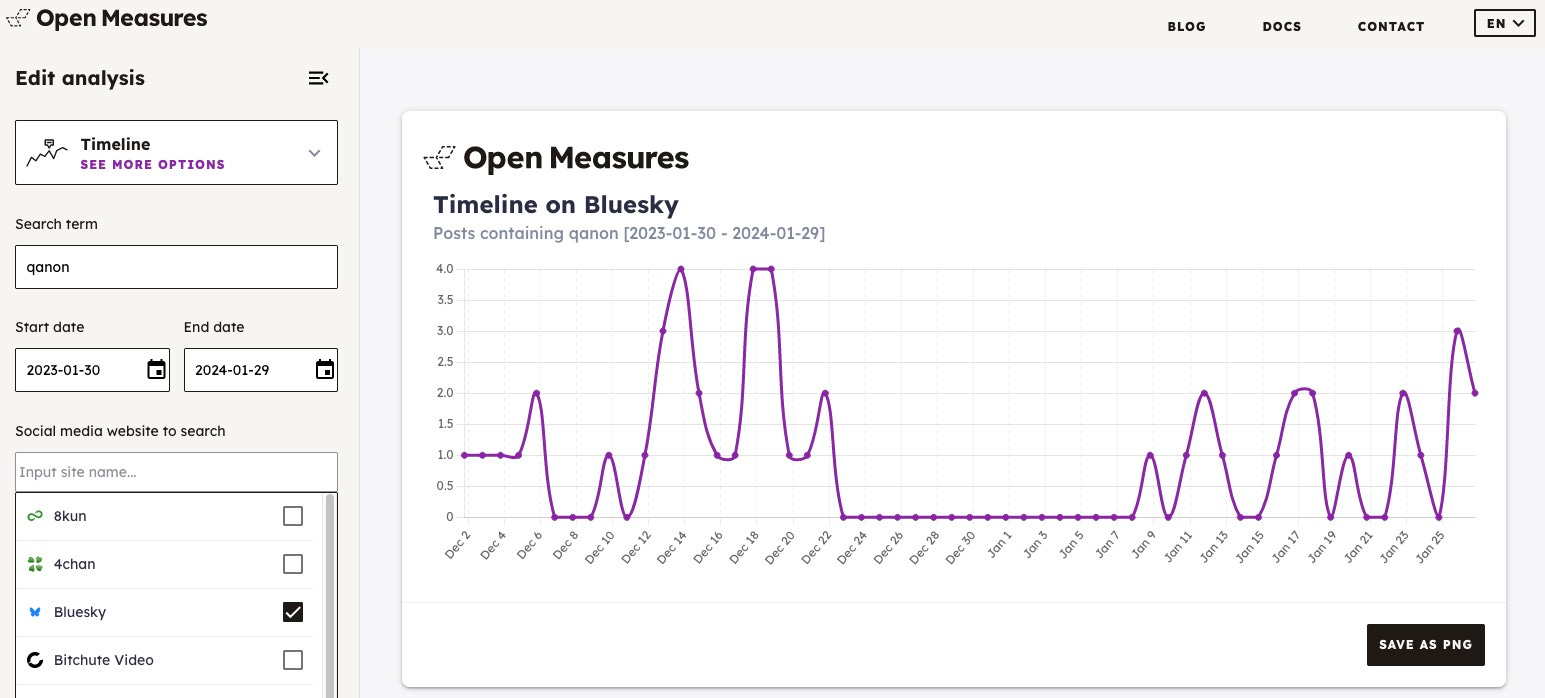Click the last data point on chart
Screen dimensions: 1545x698
tap(1475, 393)
